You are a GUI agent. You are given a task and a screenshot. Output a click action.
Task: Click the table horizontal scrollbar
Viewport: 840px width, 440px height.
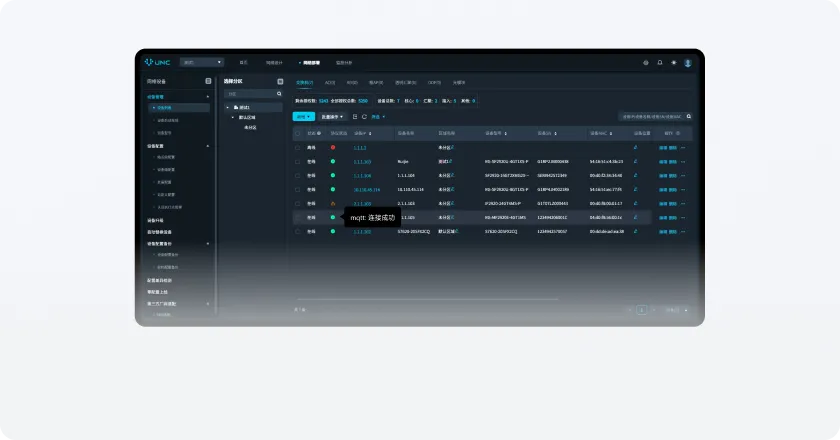tap(427, 299)
